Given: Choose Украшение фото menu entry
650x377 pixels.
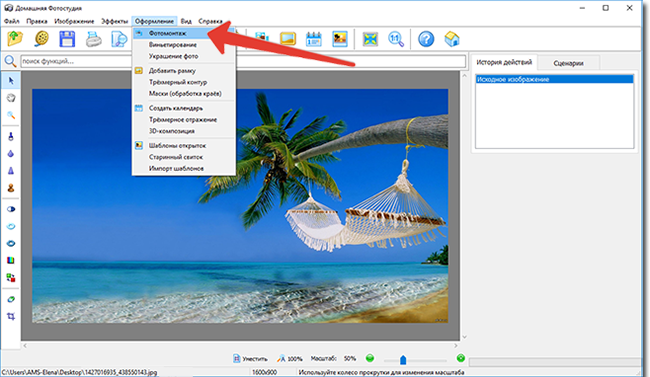Looking at the screenshot, I should point(184,56).
